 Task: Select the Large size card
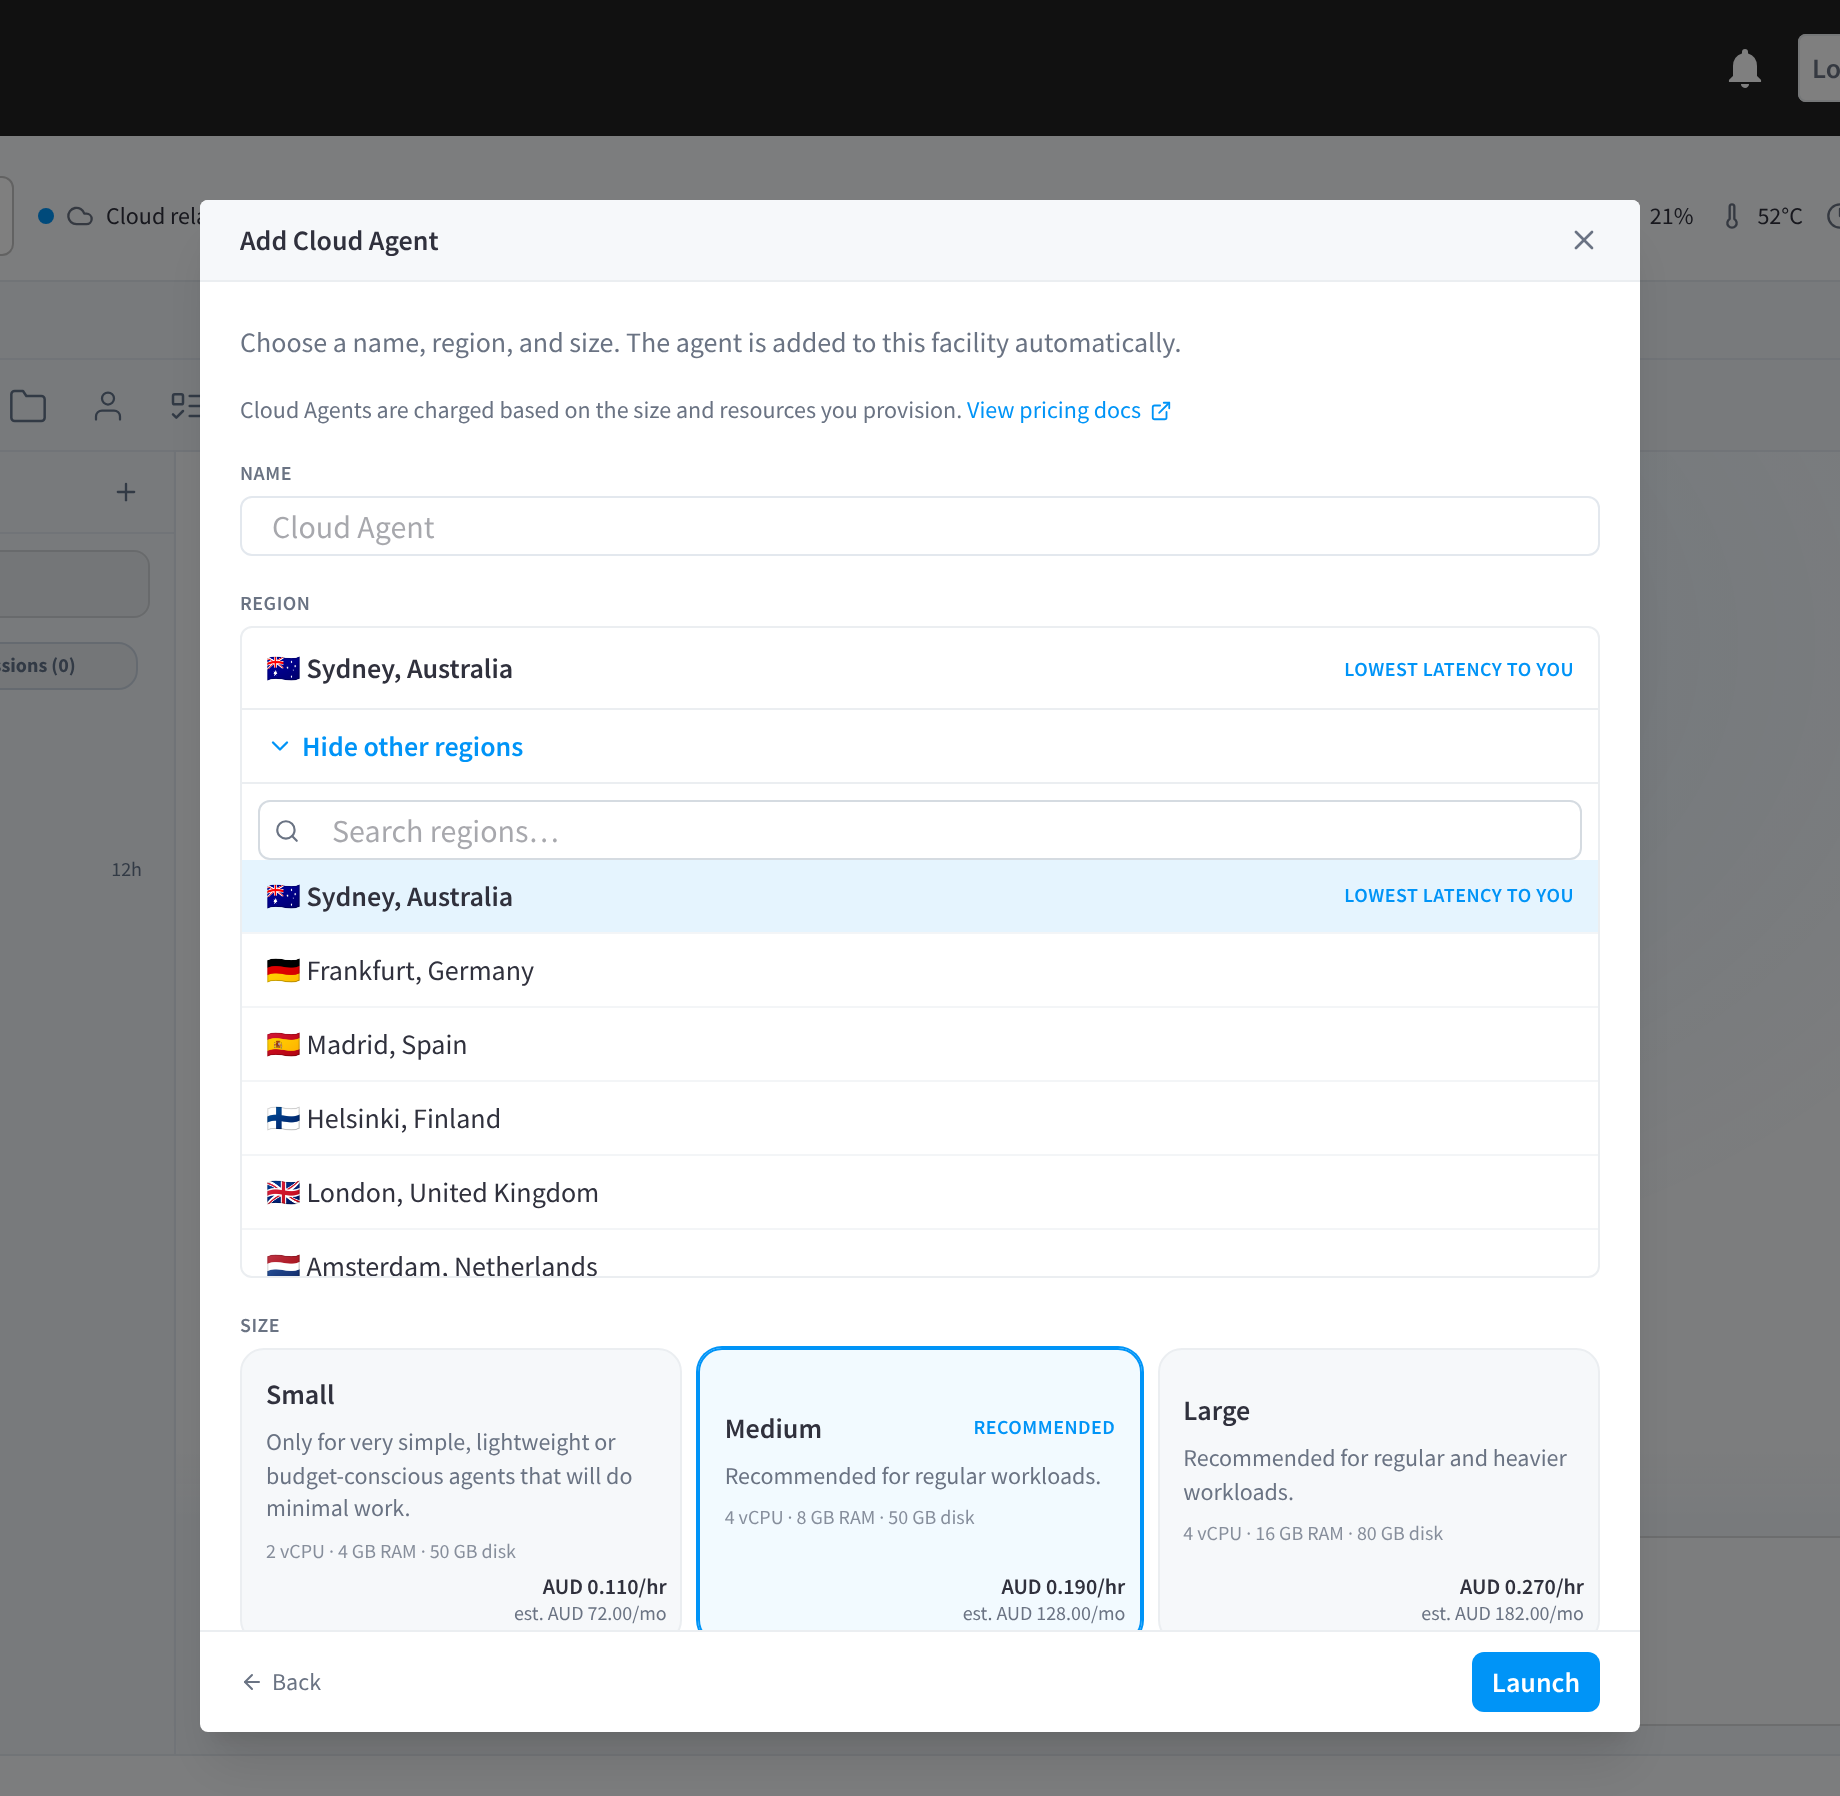point(1378,1490)
